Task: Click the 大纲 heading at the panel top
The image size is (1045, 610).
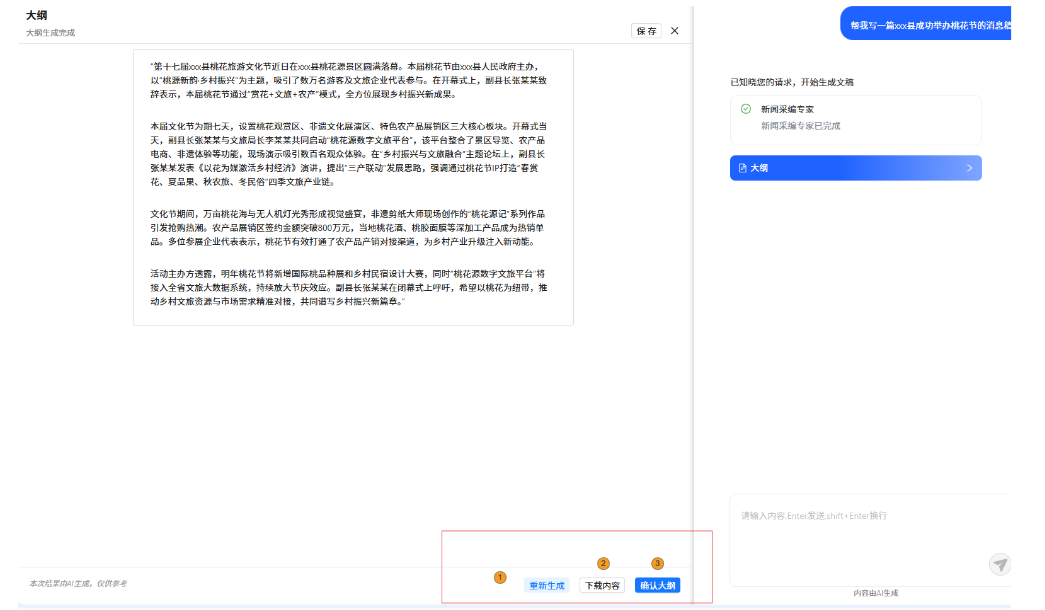Action: coord(37,16)
